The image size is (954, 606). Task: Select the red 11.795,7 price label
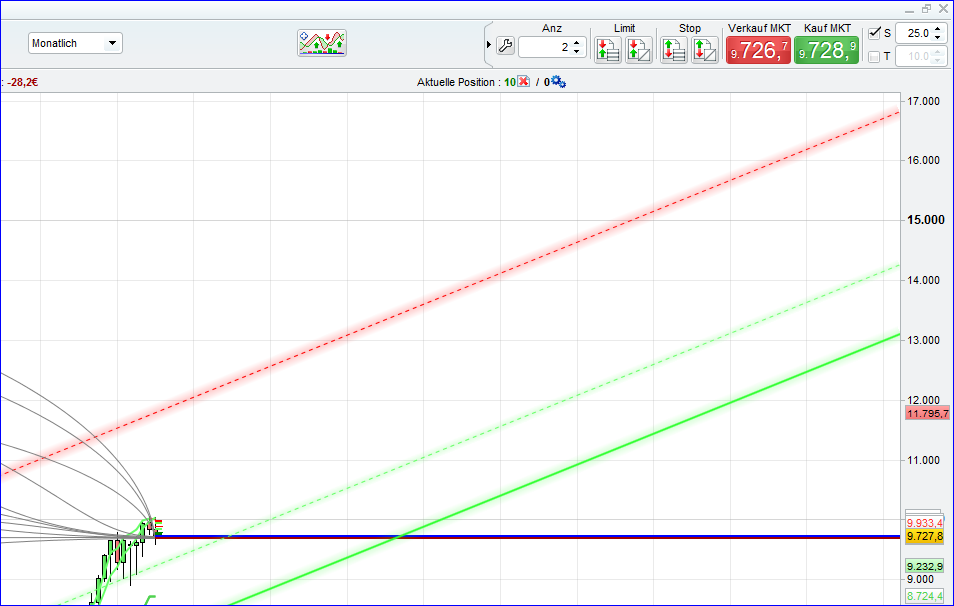pos(927,414)
